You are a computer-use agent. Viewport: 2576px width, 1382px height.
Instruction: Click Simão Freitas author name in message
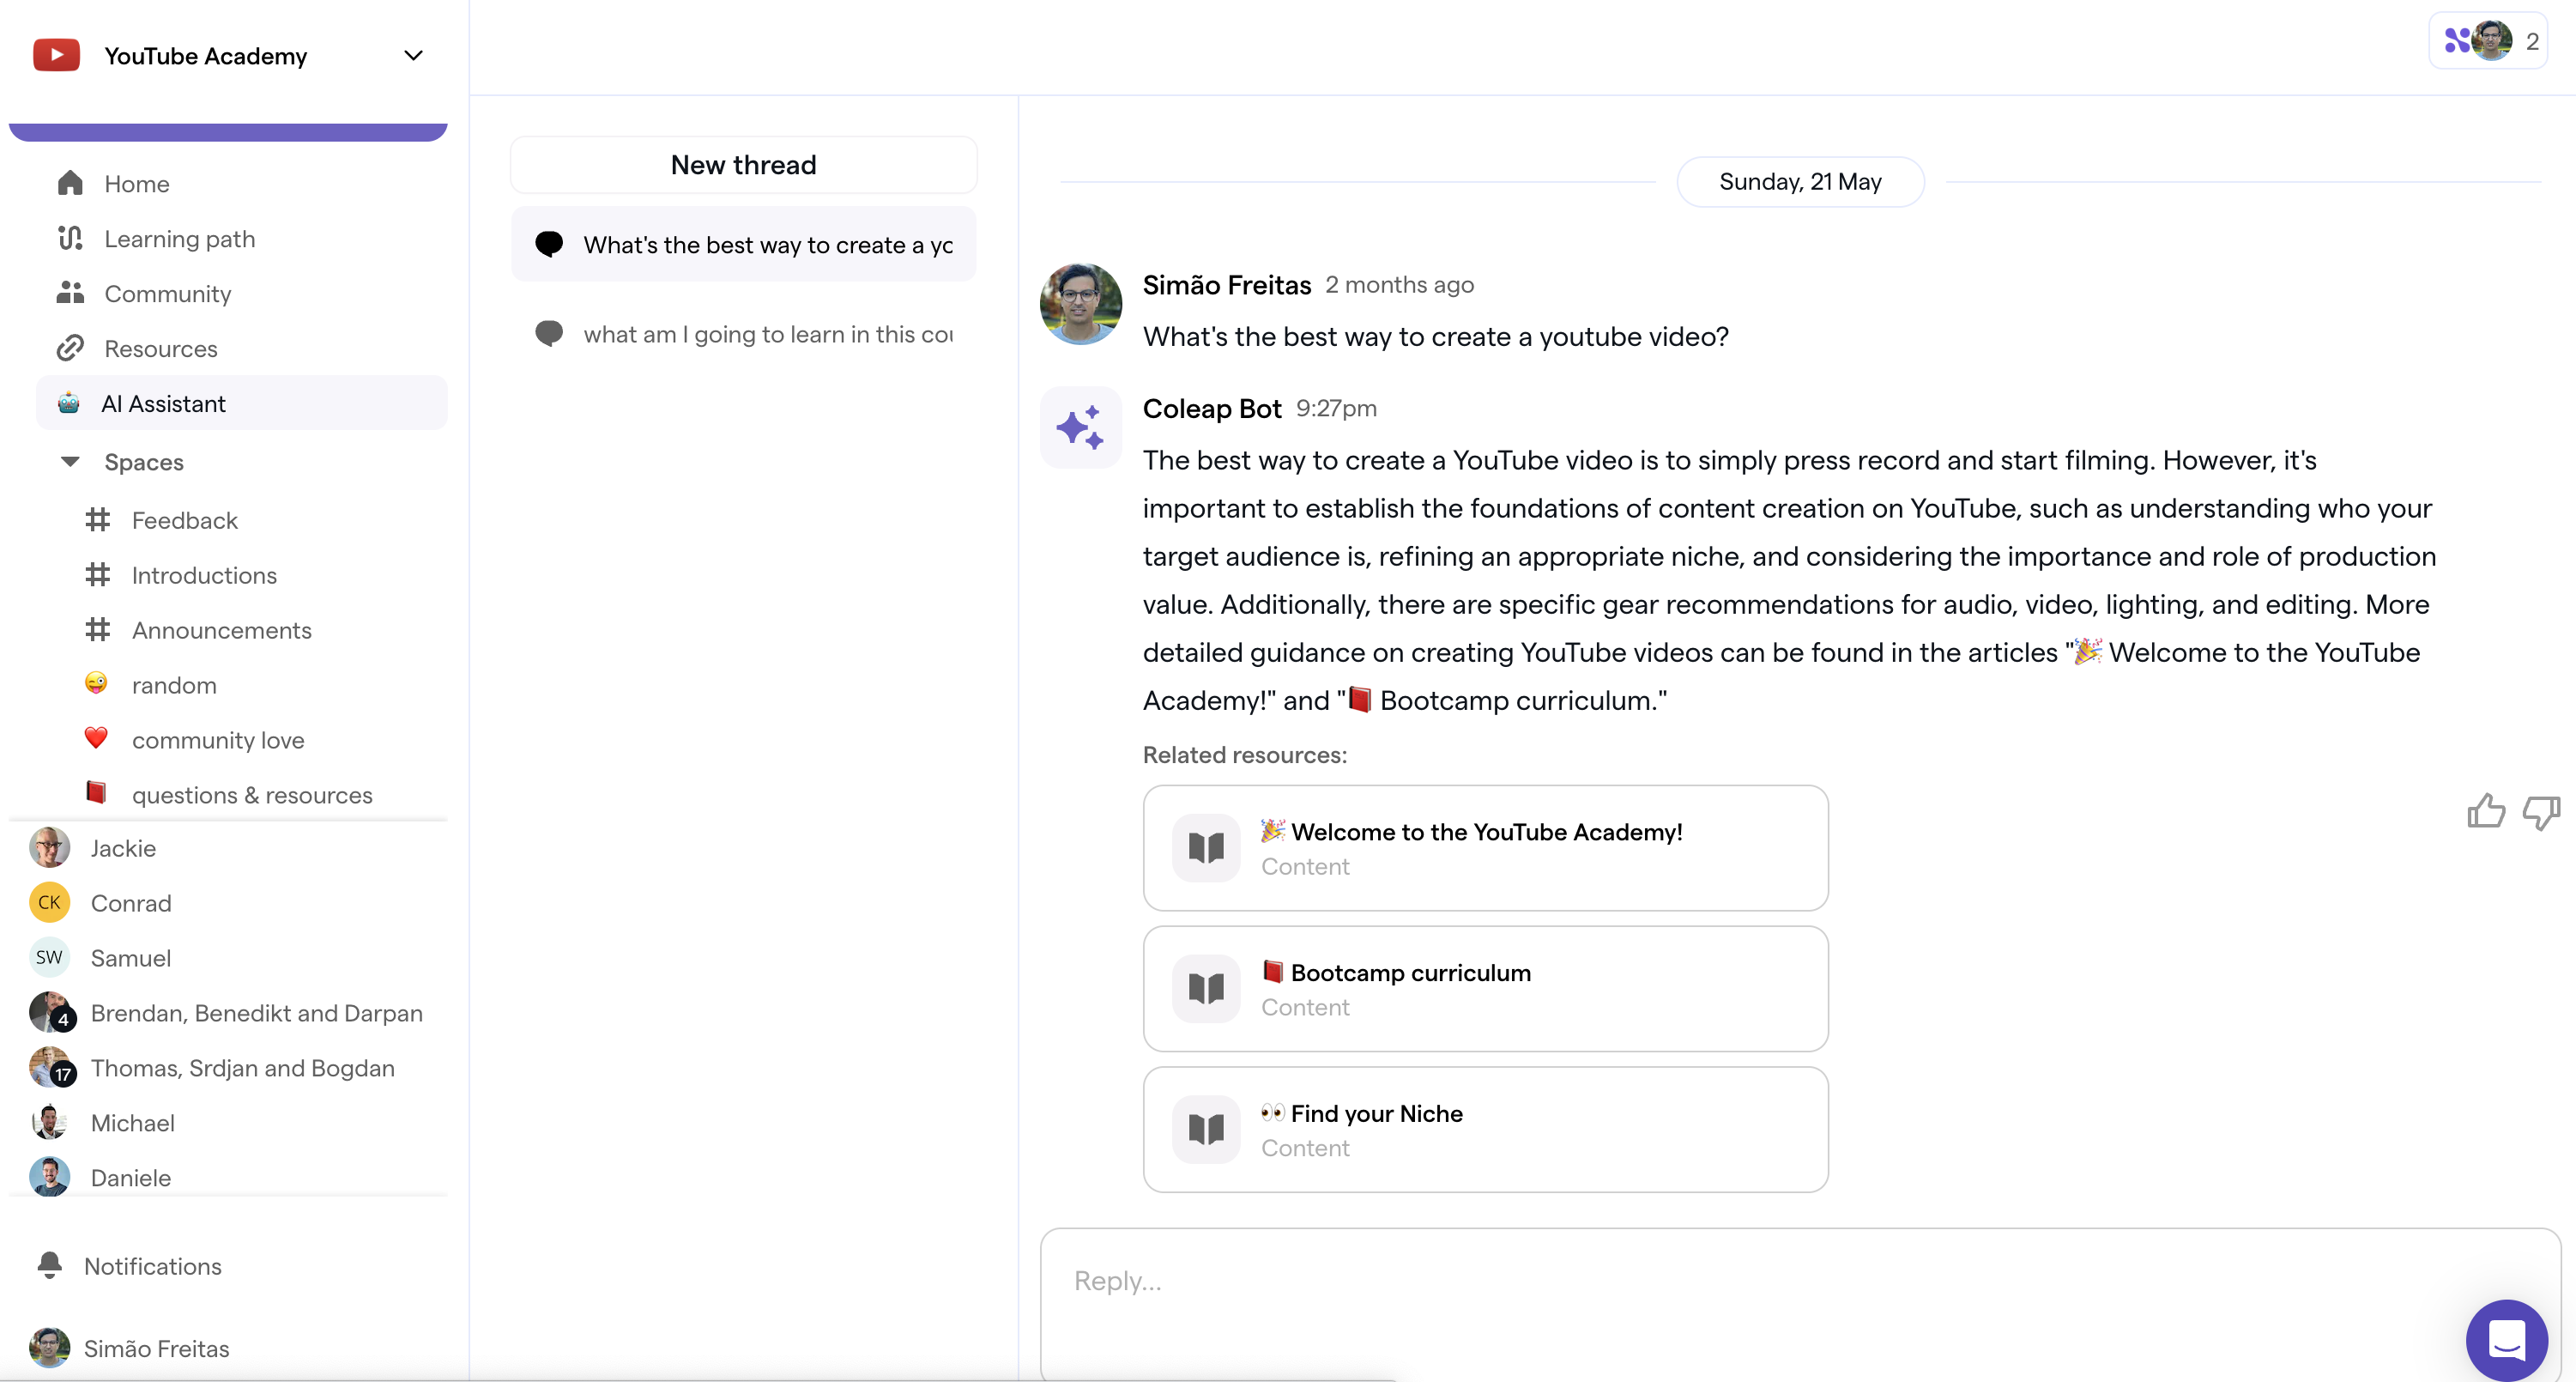pos(1227,285)
